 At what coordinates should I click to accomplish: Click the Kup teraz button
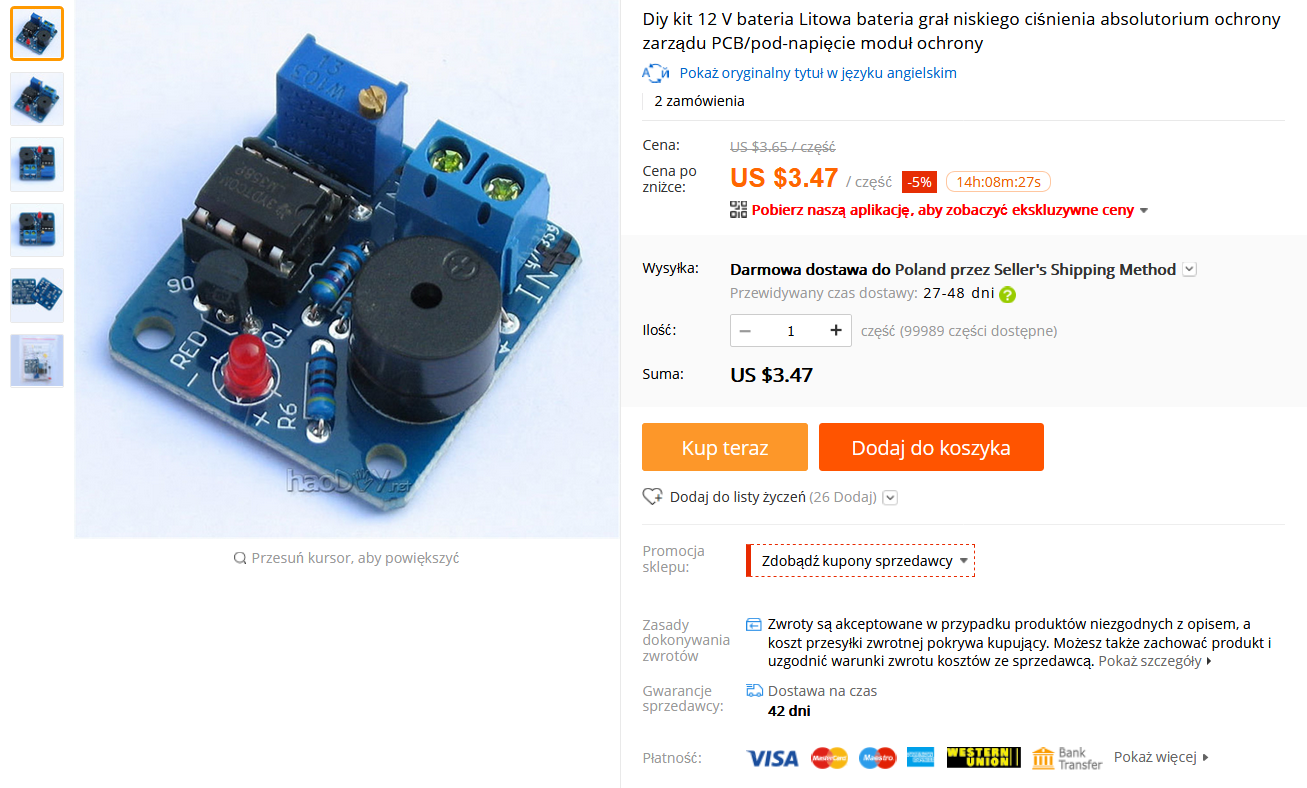click(725, 447)
